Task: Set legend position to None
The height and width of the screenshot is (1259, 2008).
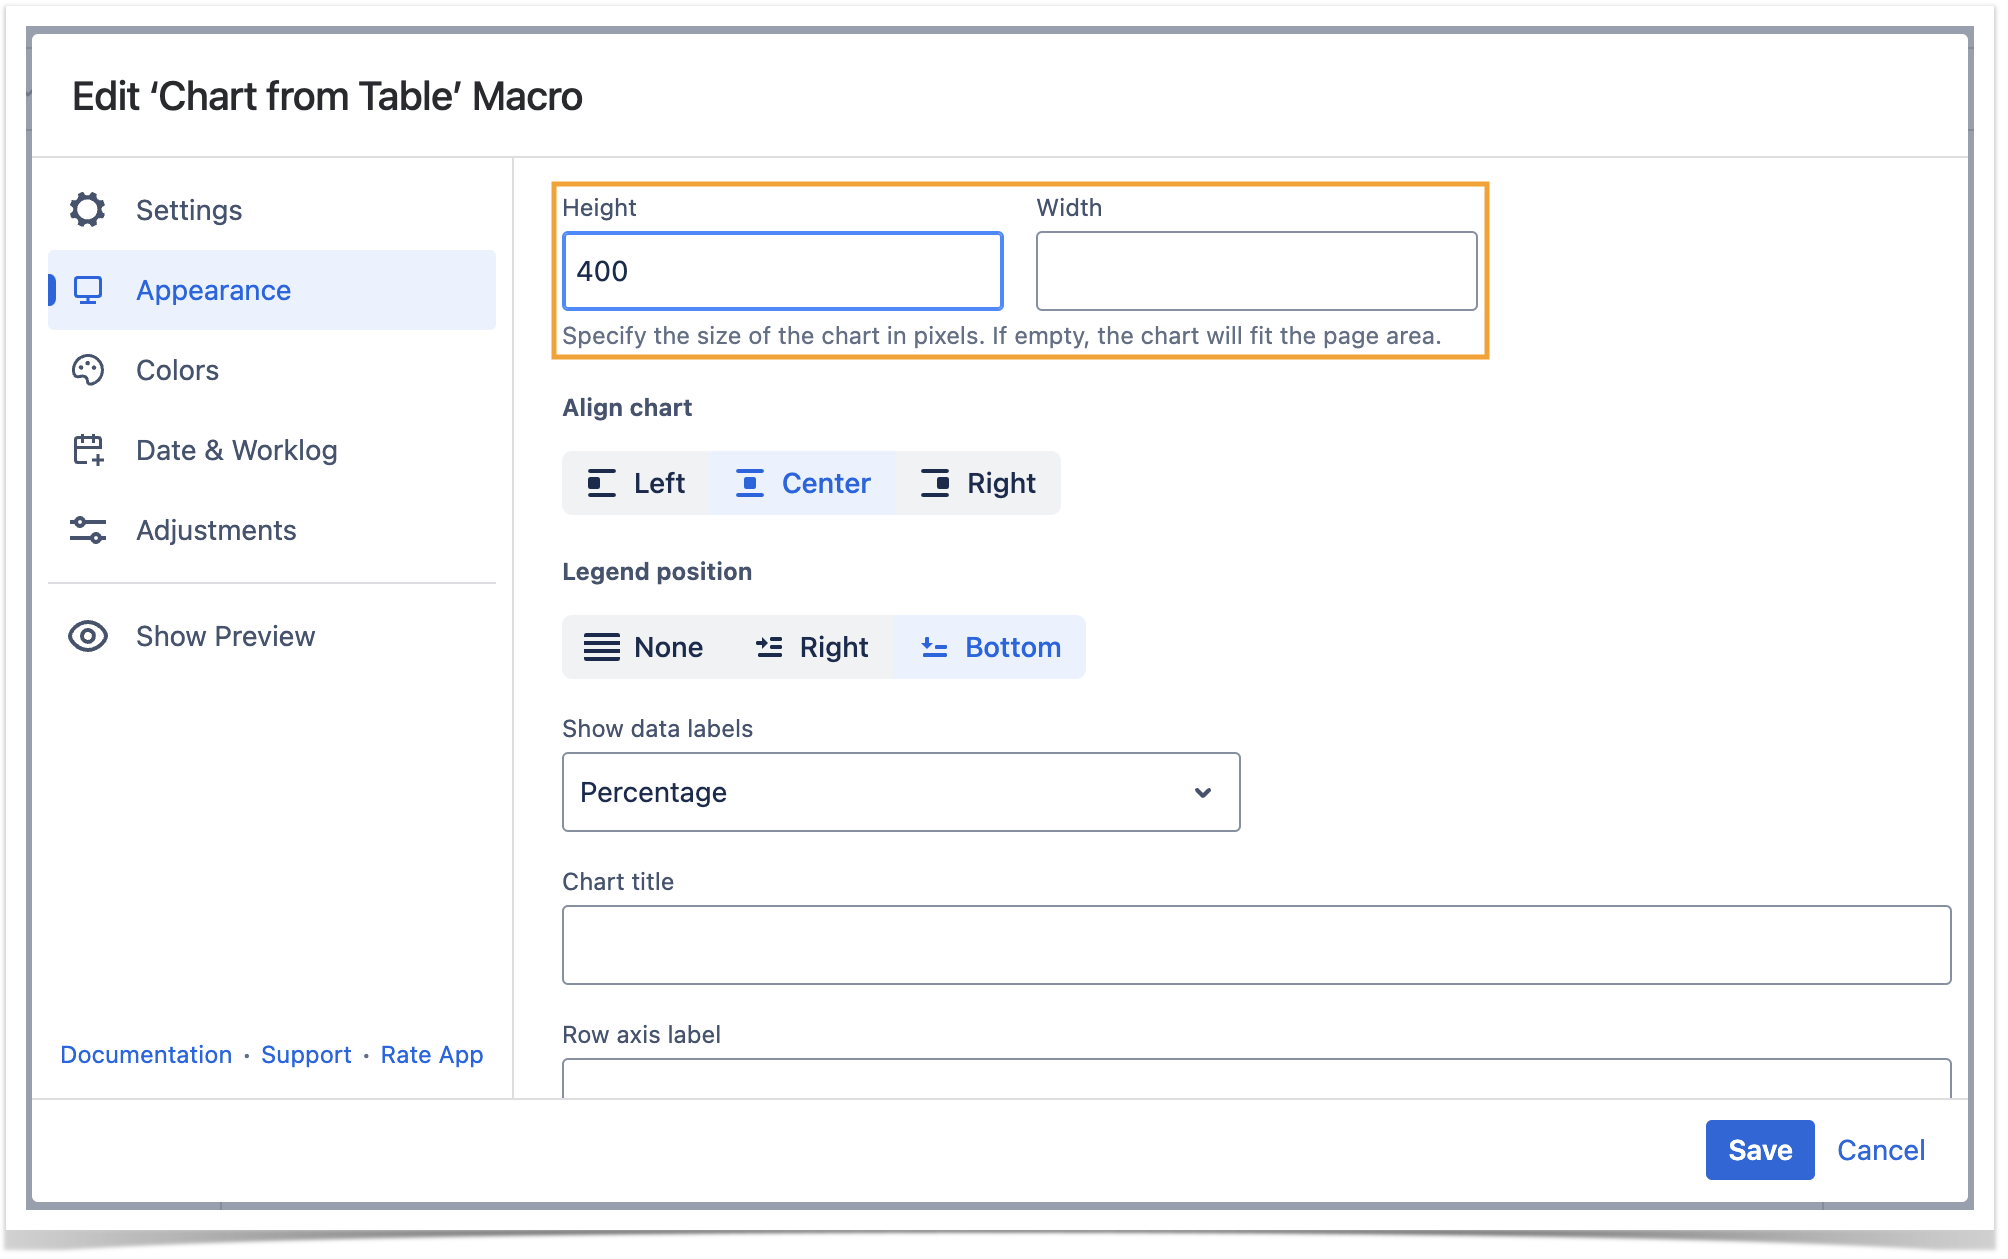Action: (x=644, y=647)
